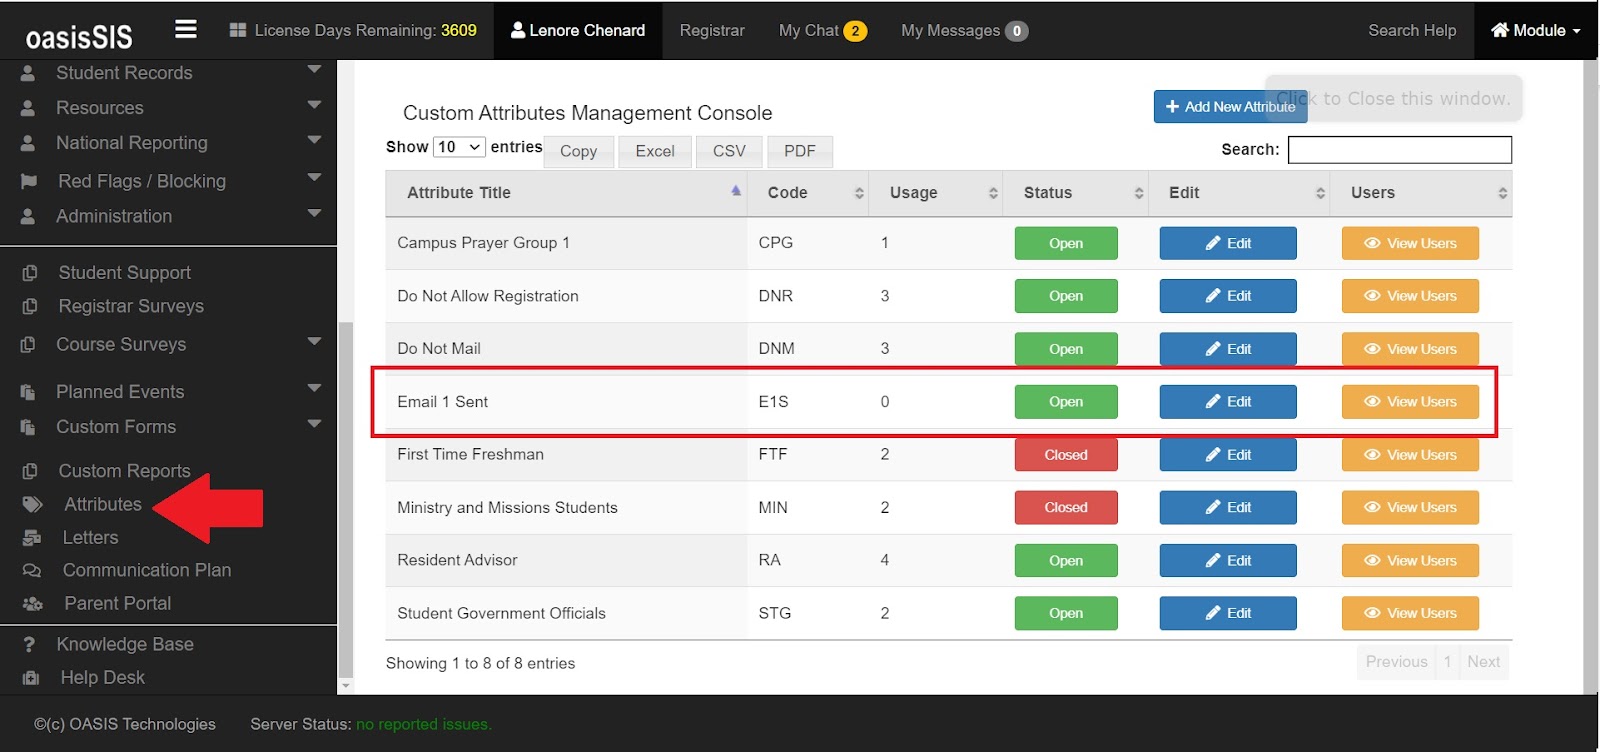1600x752 pixels.
Task: Click the Next pagination button
Action: pyautogui.click(x=1483, y=662)
